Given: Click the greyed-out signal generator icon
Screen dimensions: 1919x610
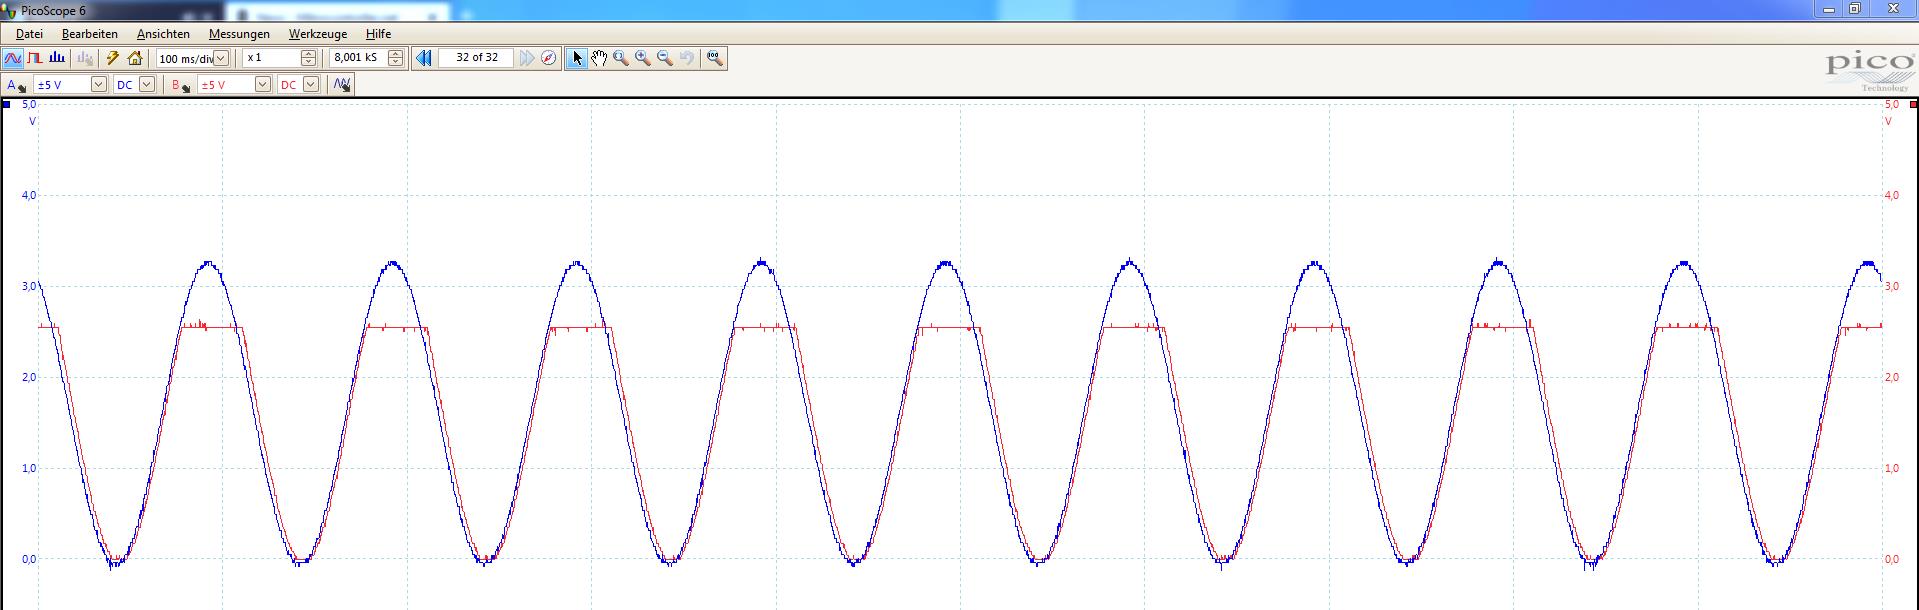Looking at the screenshot, I should coord(85,58).
